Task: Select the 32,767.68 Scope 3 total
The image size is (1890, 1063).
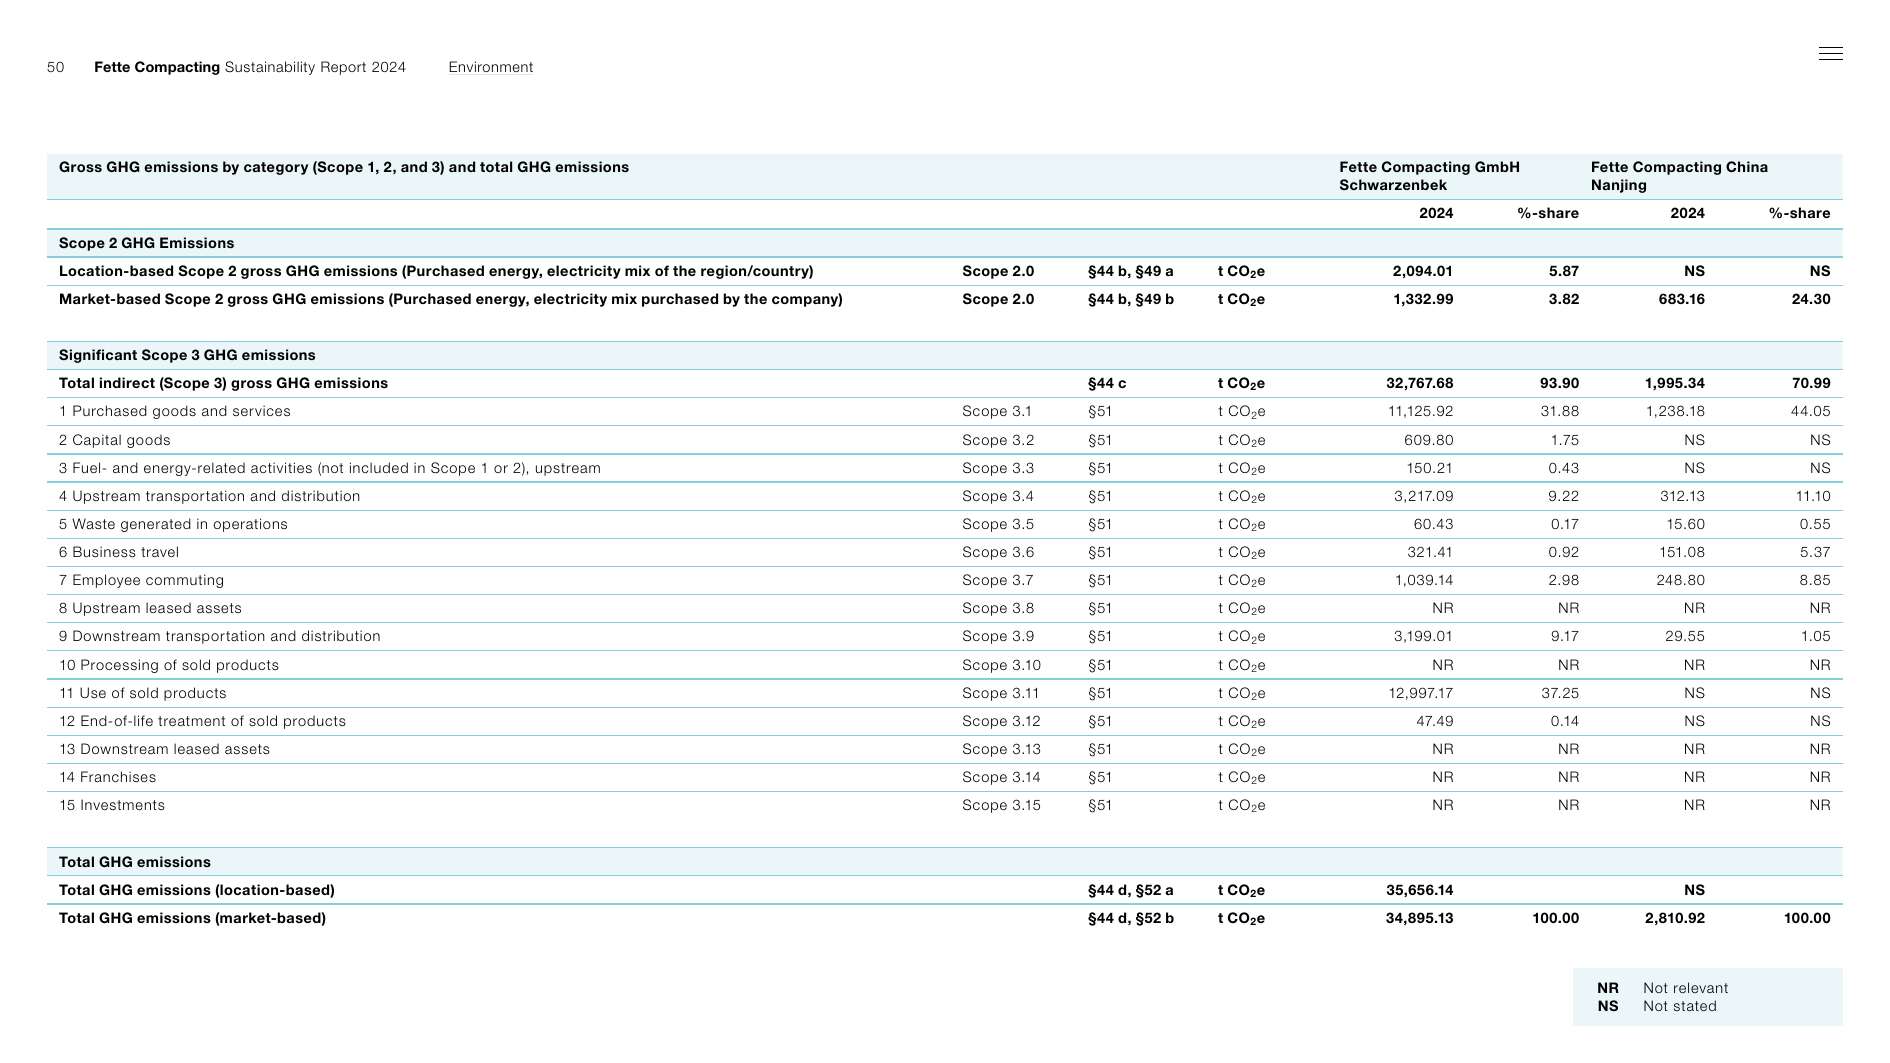Action: (1420, 383)
